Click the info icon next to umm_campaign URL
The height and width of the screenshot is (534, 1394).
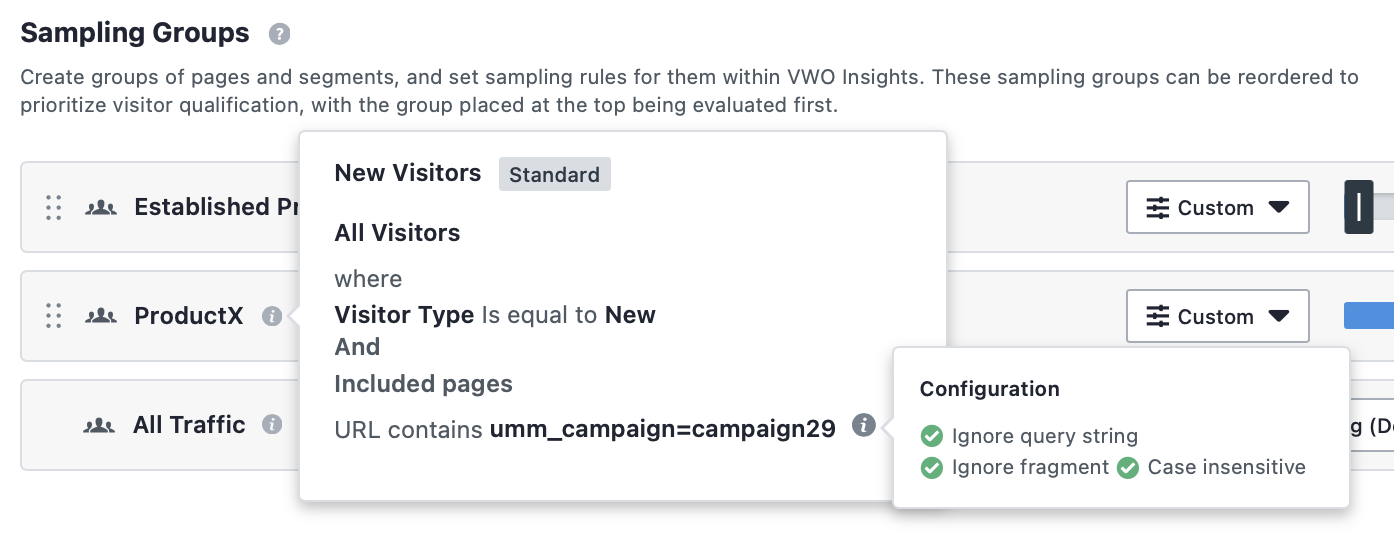(864, 426)
